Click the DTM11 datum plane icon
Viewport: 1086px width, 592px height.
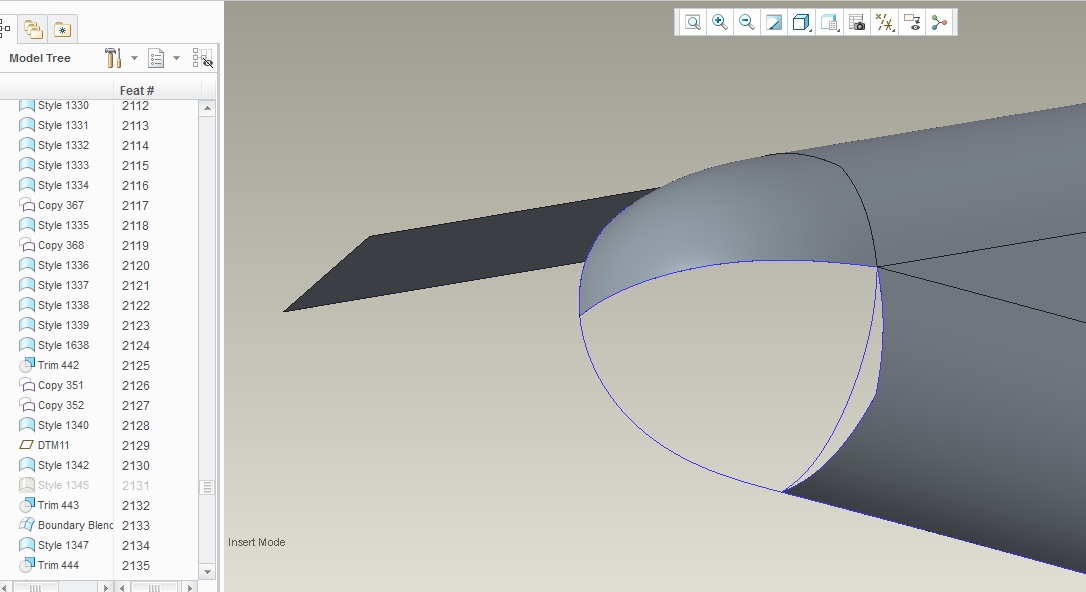26,445
